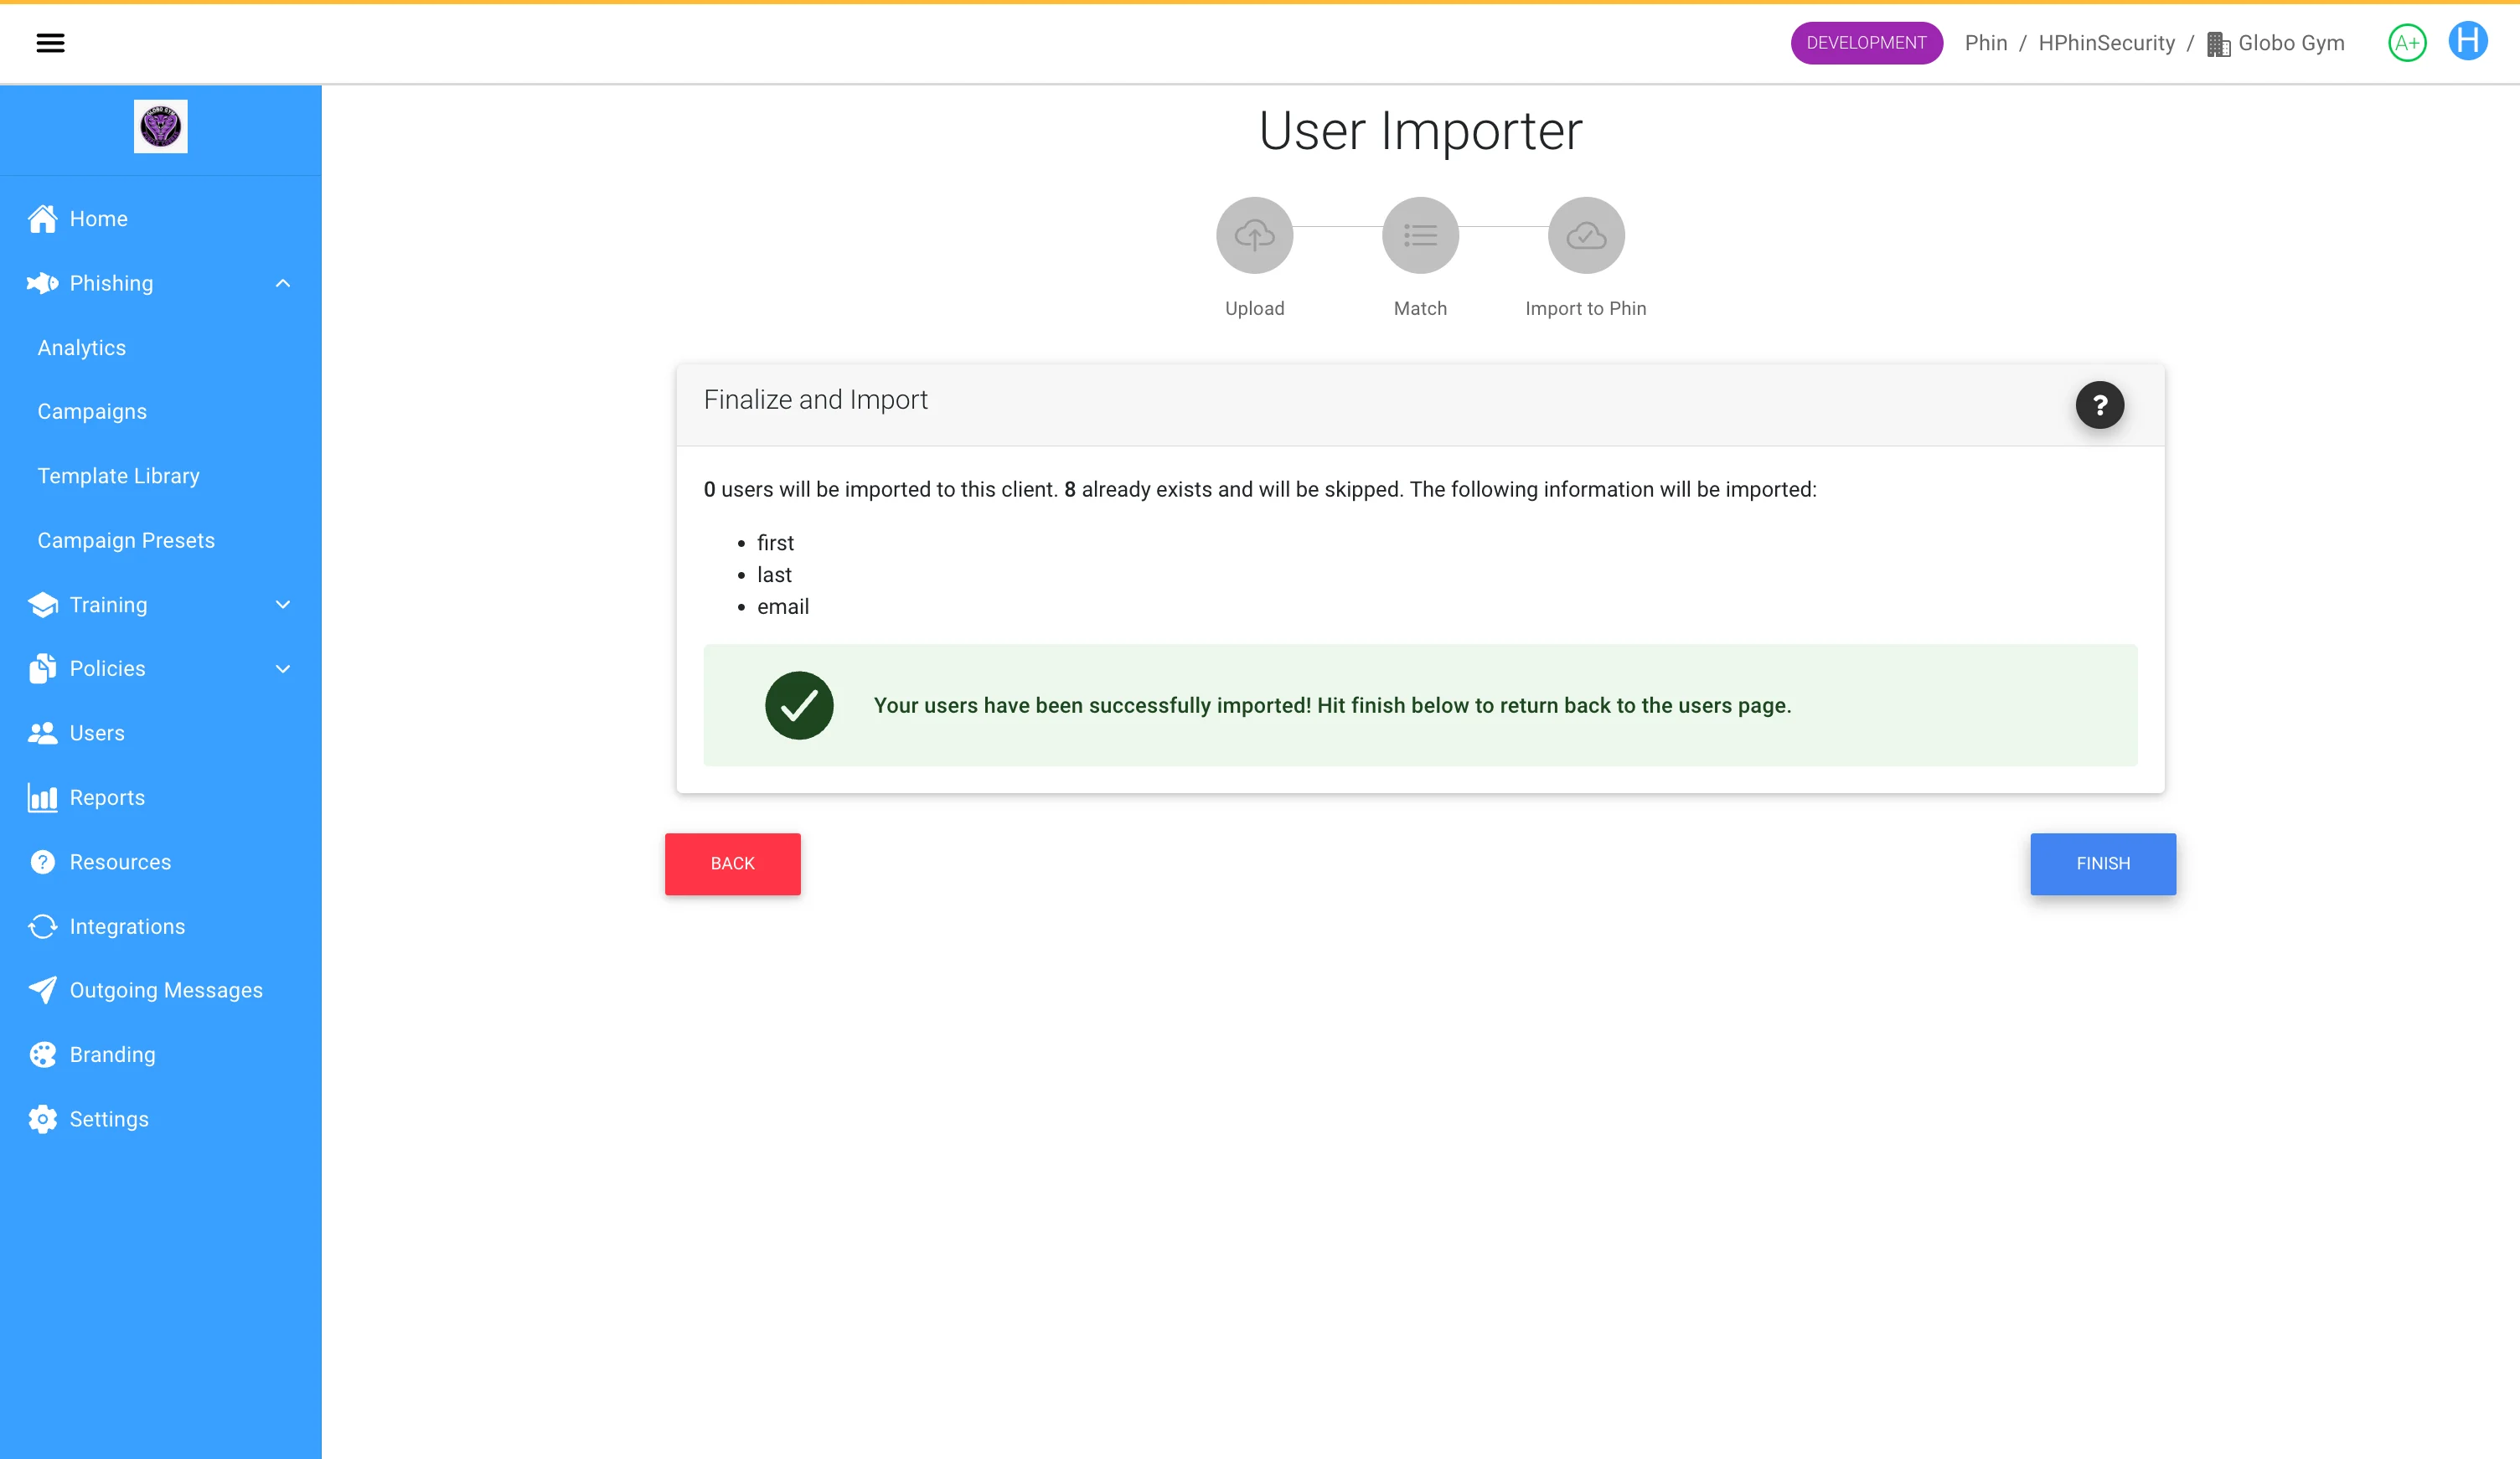2520x1459 pixels.
Task: Click the successfully imported message text
Action: point(1332,706)
